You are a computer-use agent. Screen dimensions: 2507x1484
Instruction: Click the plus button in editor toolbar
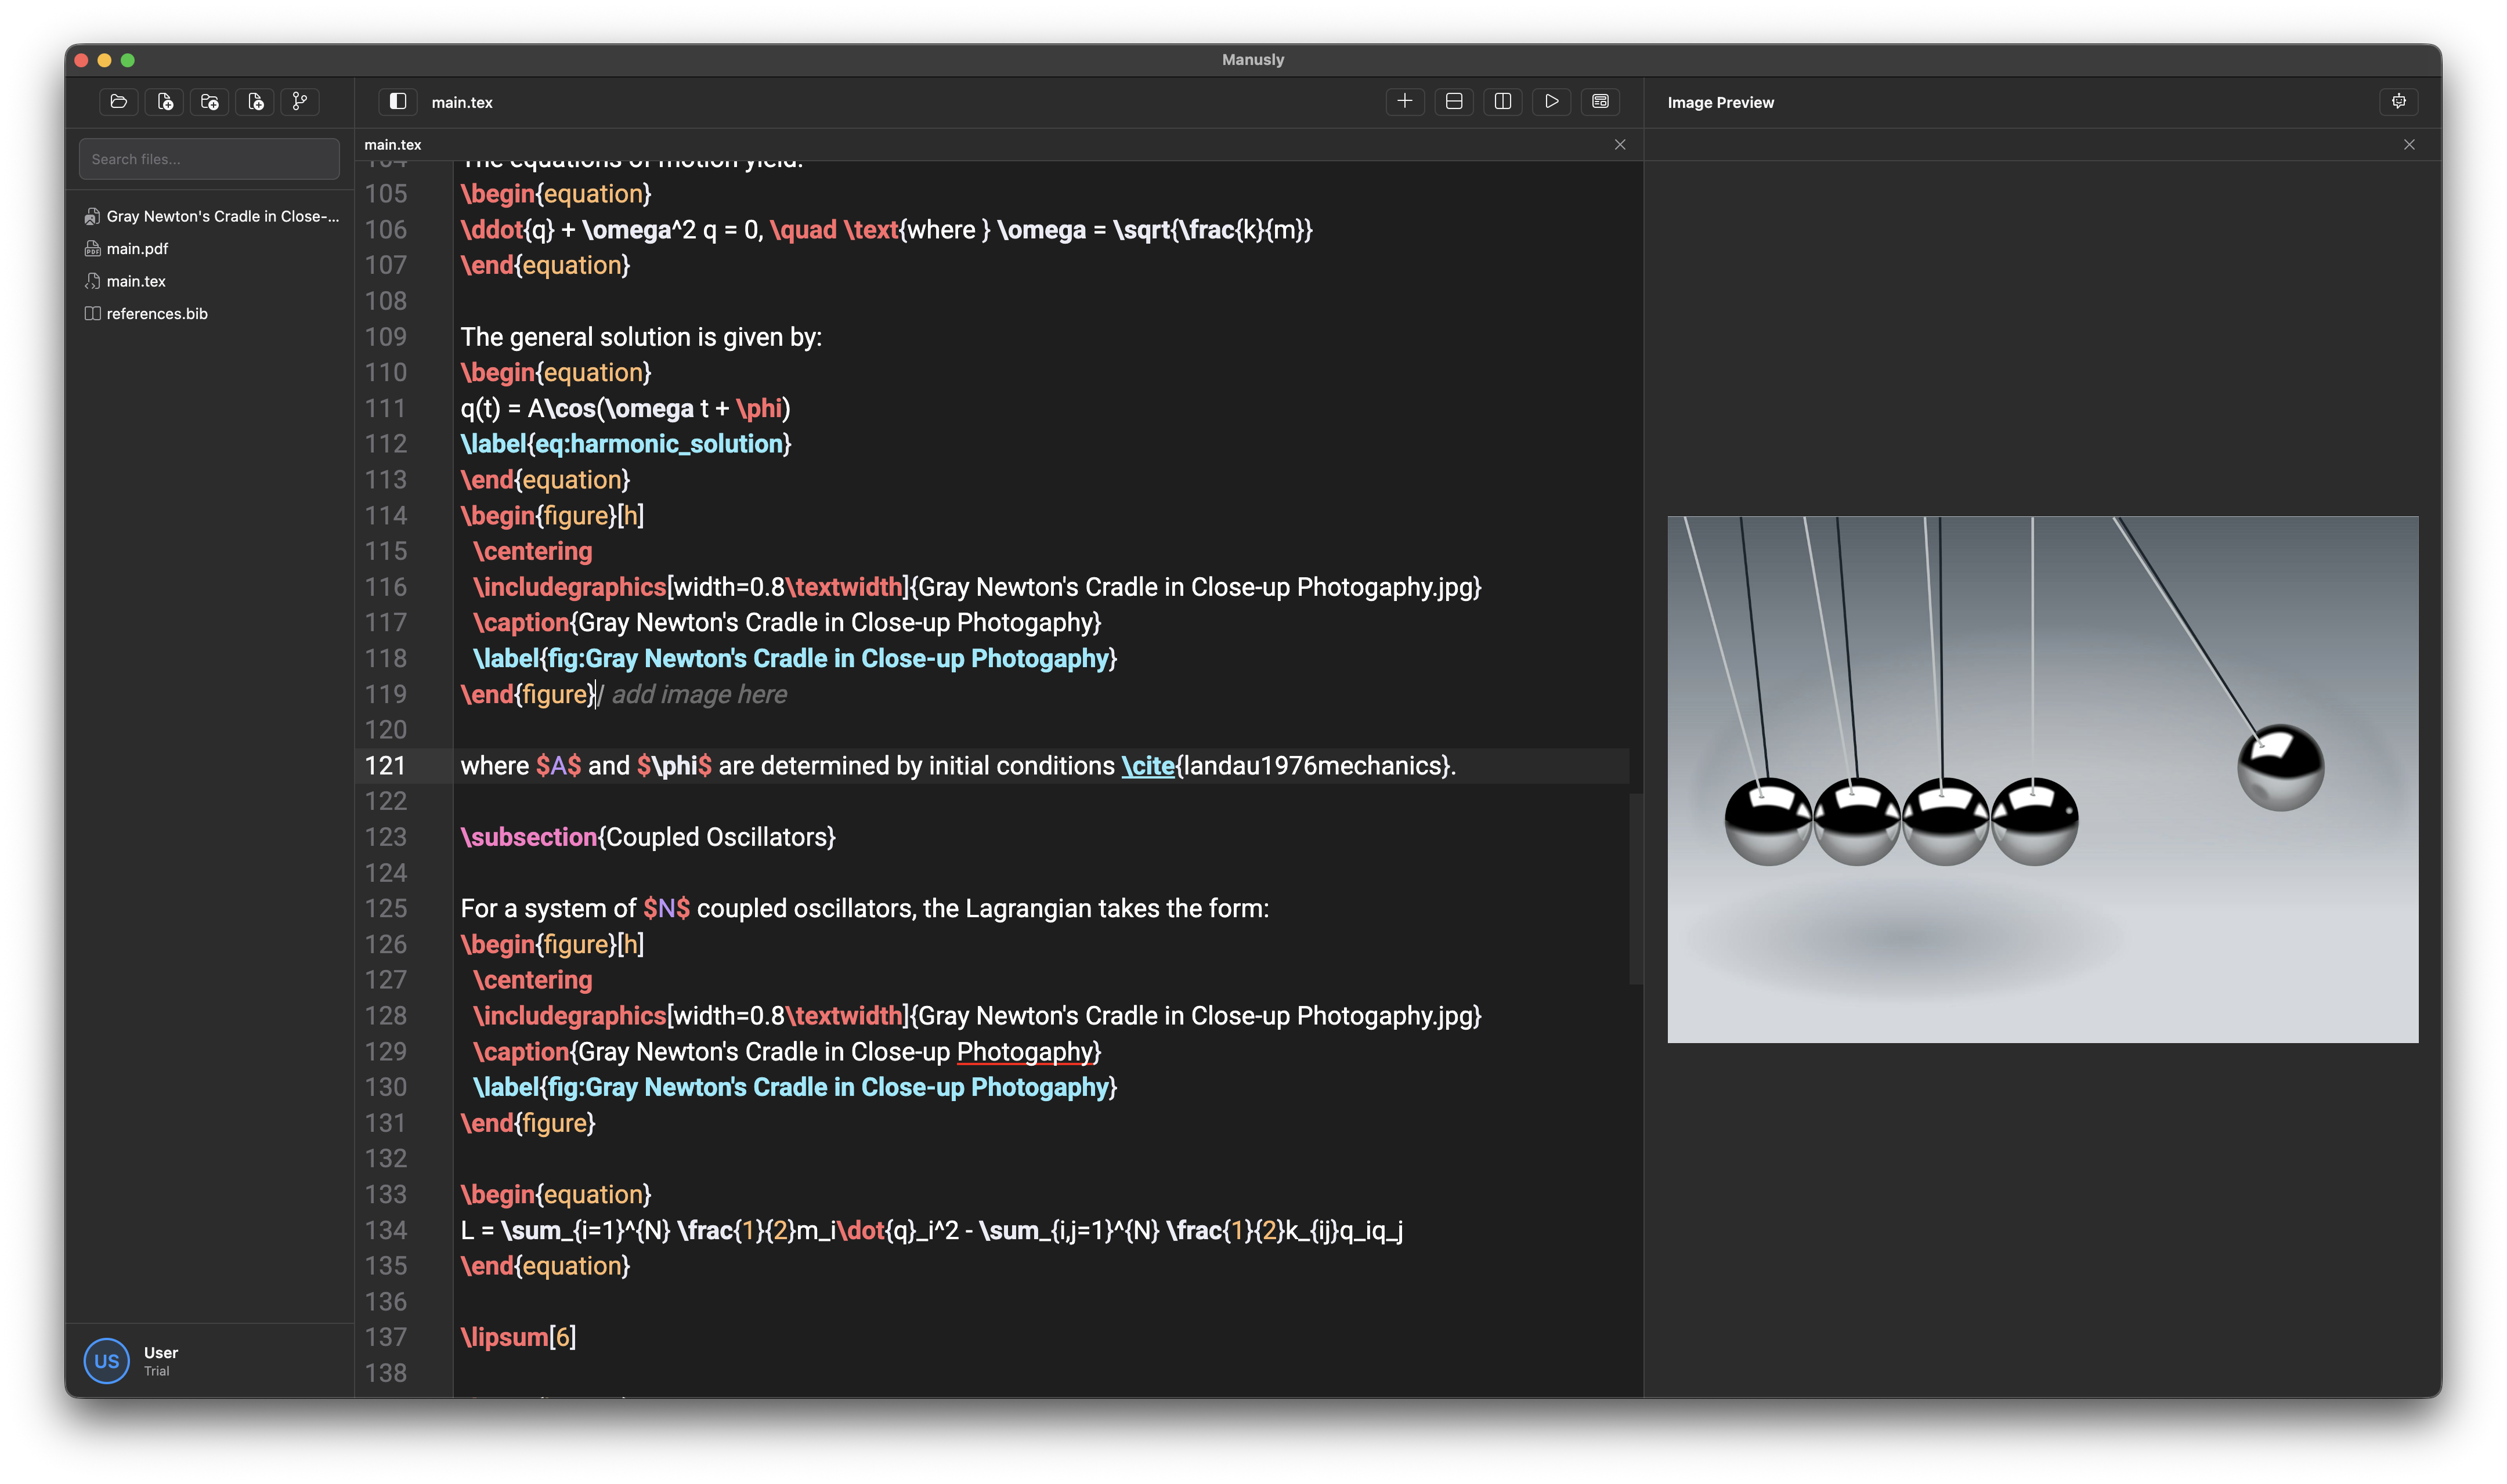tap(1404, 102)
